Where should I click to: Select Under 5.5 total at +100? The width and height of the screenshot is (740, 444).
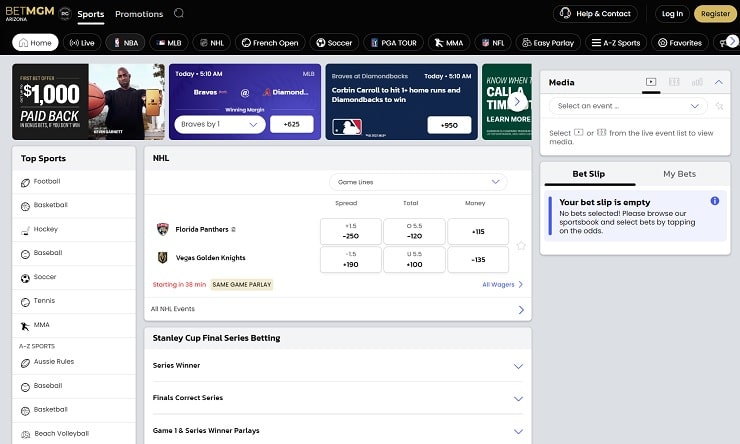click(414, 260)
